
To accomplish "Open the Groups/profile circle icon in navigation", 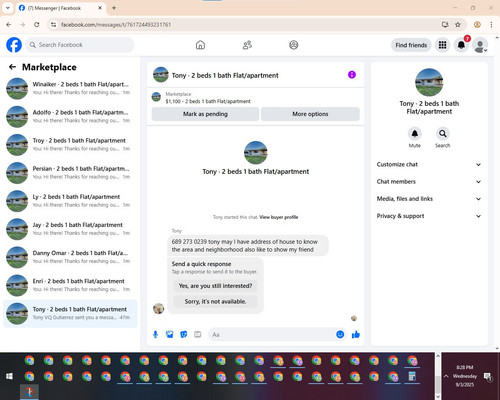I will [294, 45].
